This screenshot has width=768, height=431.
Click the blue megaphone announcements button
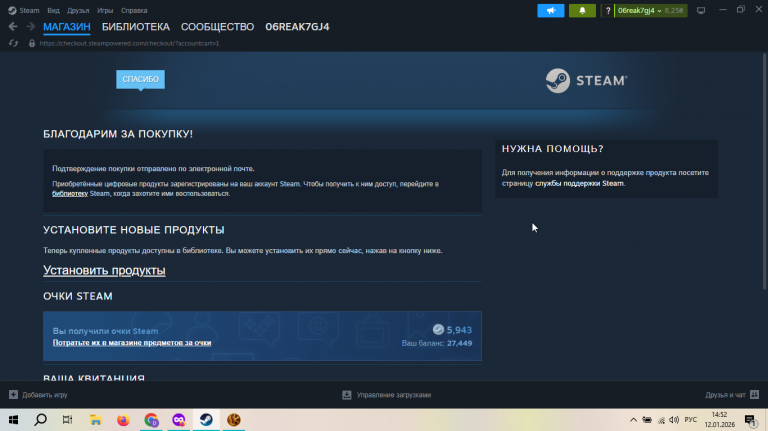tap(551, 10)
